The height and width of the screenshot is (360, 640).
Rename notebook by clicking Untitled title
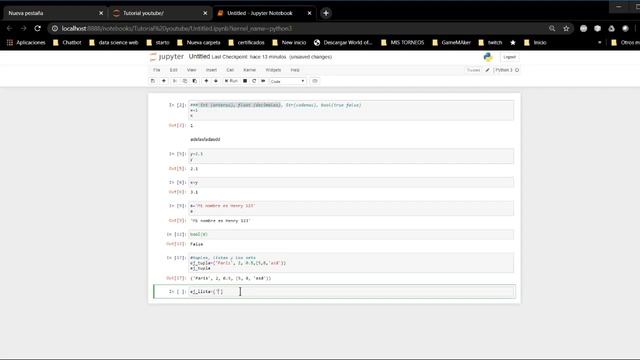199,56
